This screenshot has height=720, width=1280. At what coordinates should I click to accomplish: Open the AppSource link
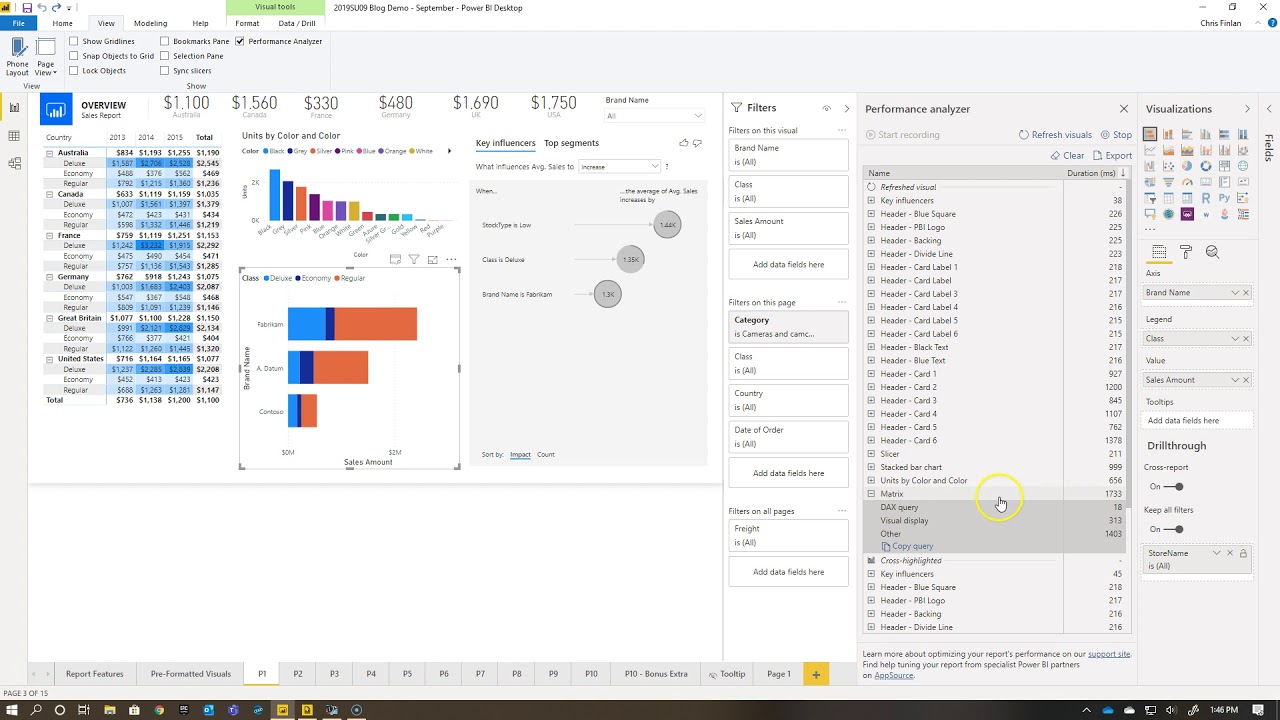click(x=894, y=676)
